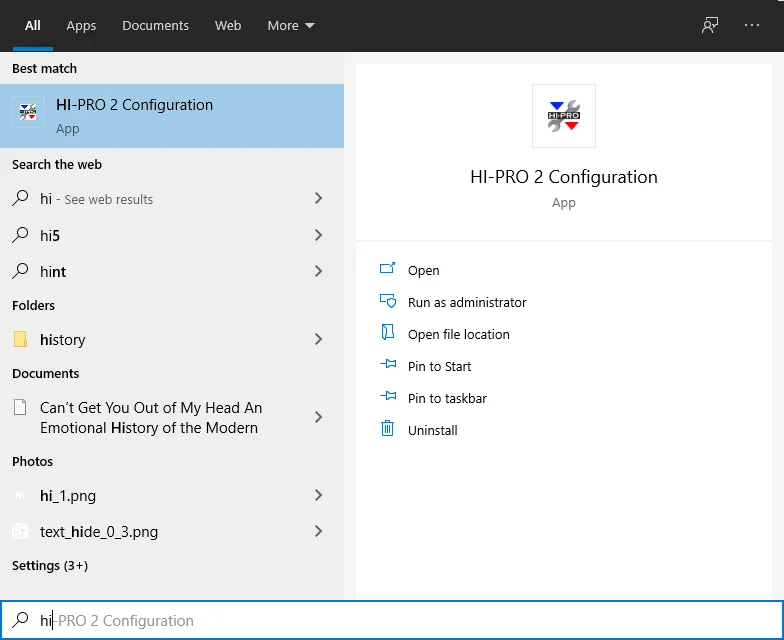
Task: Click the Open icon in actions list
Action: point(388,268)
